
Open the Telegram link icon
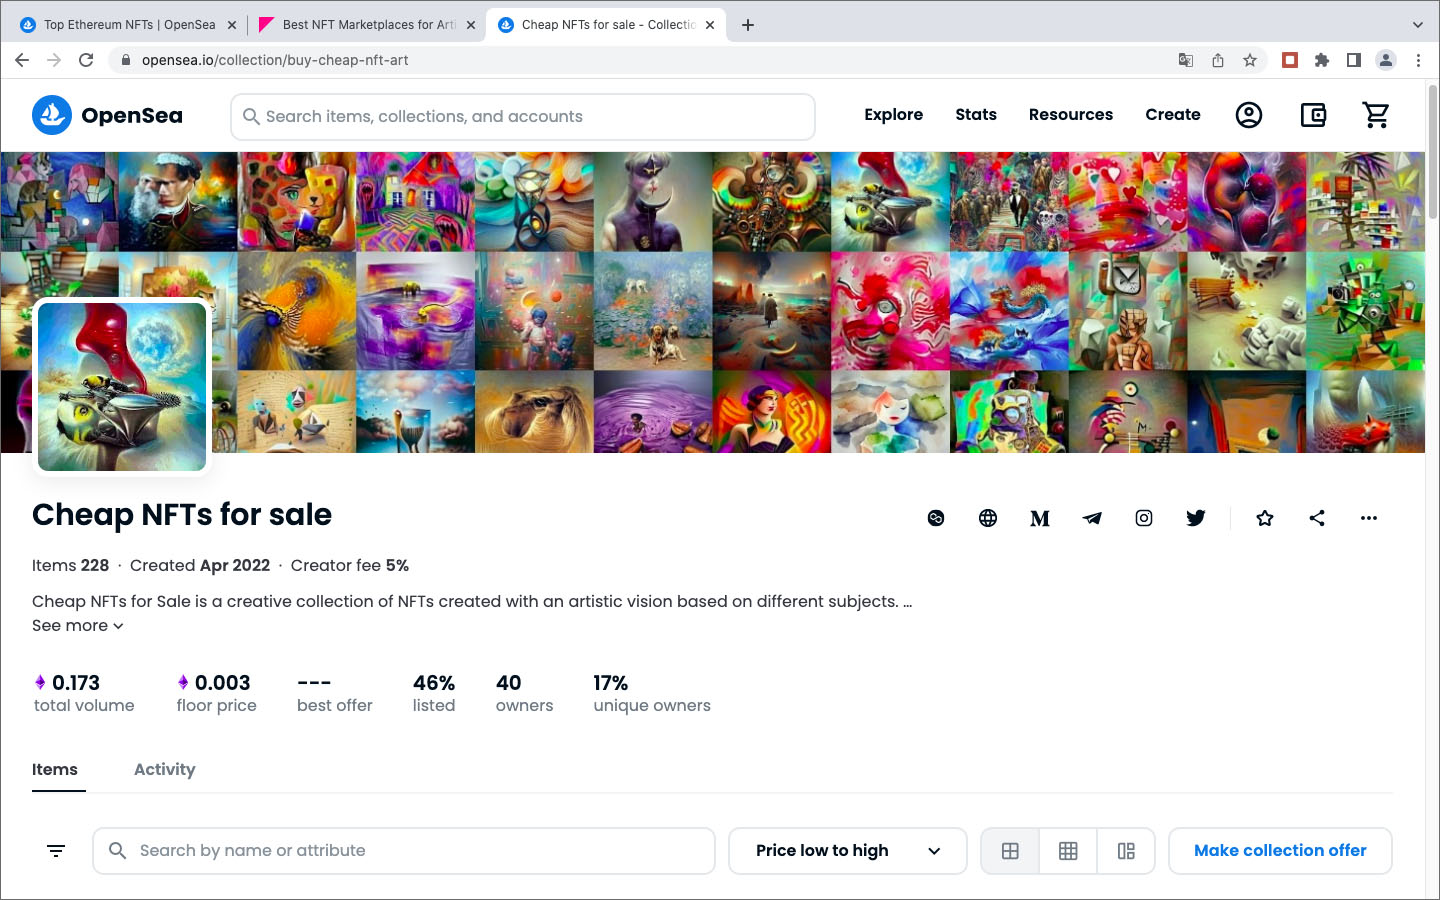tap(1092, 518)
